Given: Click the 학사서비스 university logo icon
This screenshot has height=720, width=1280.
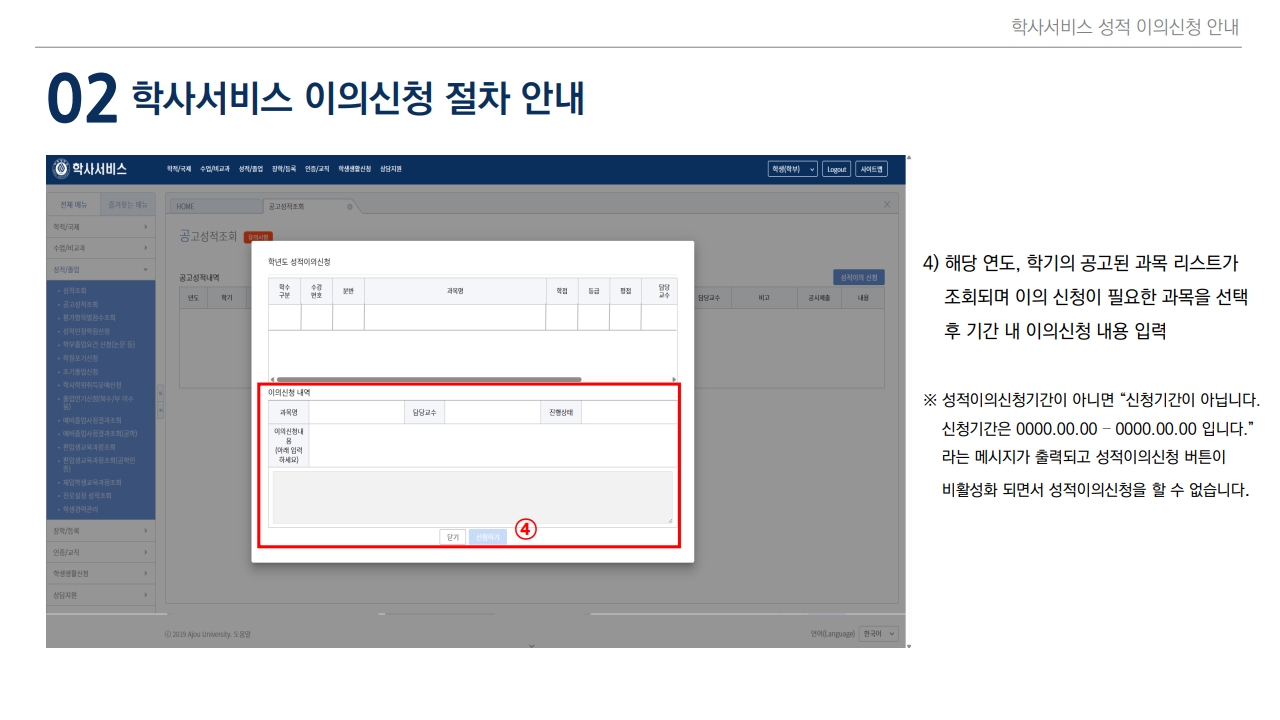Looking at the screenshot, I should coord(61,169).
